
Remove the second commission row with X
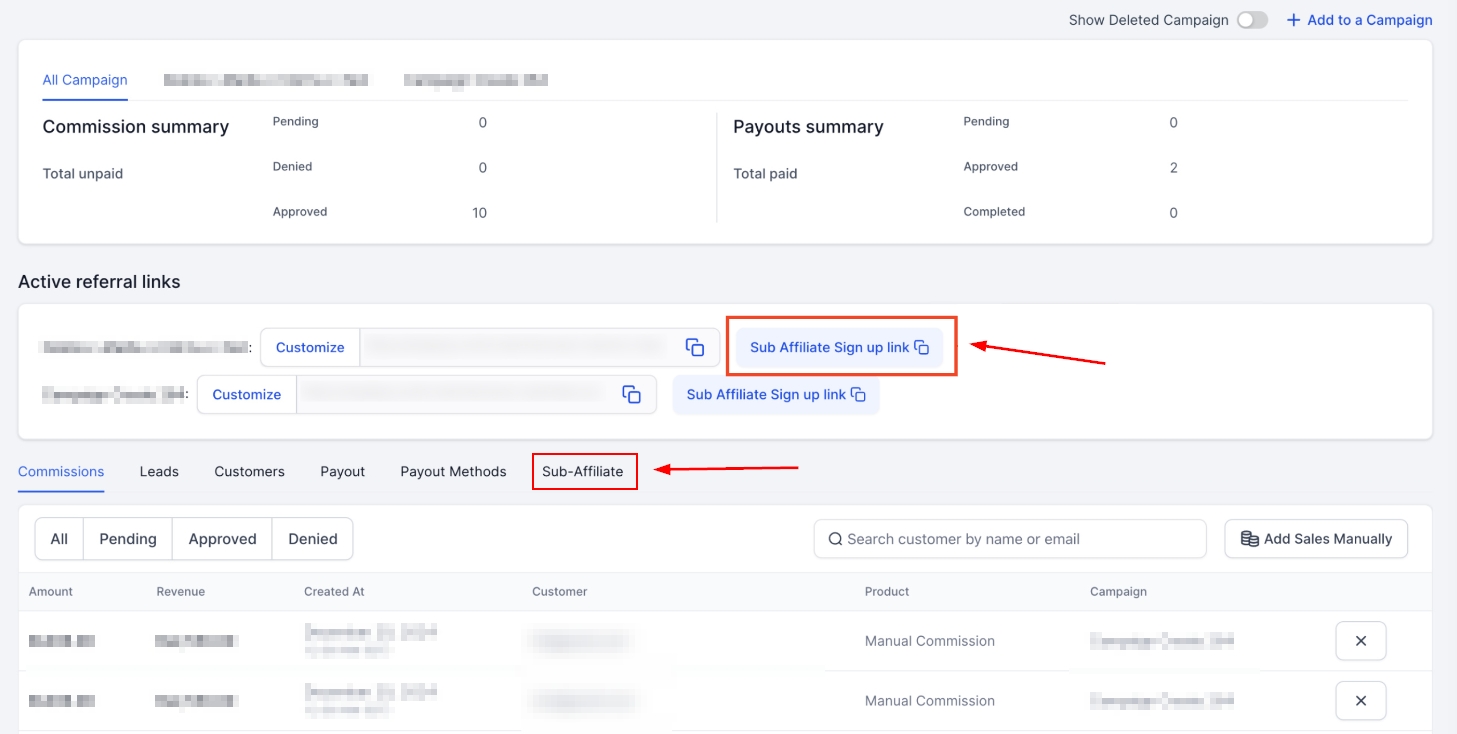(1360, 701)
